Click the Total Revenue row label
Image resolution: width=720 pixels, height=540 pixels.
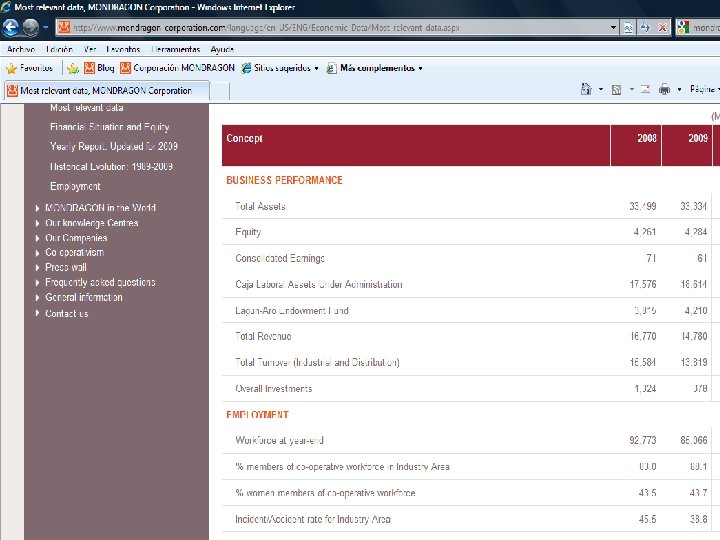click(x=263, y=337)
